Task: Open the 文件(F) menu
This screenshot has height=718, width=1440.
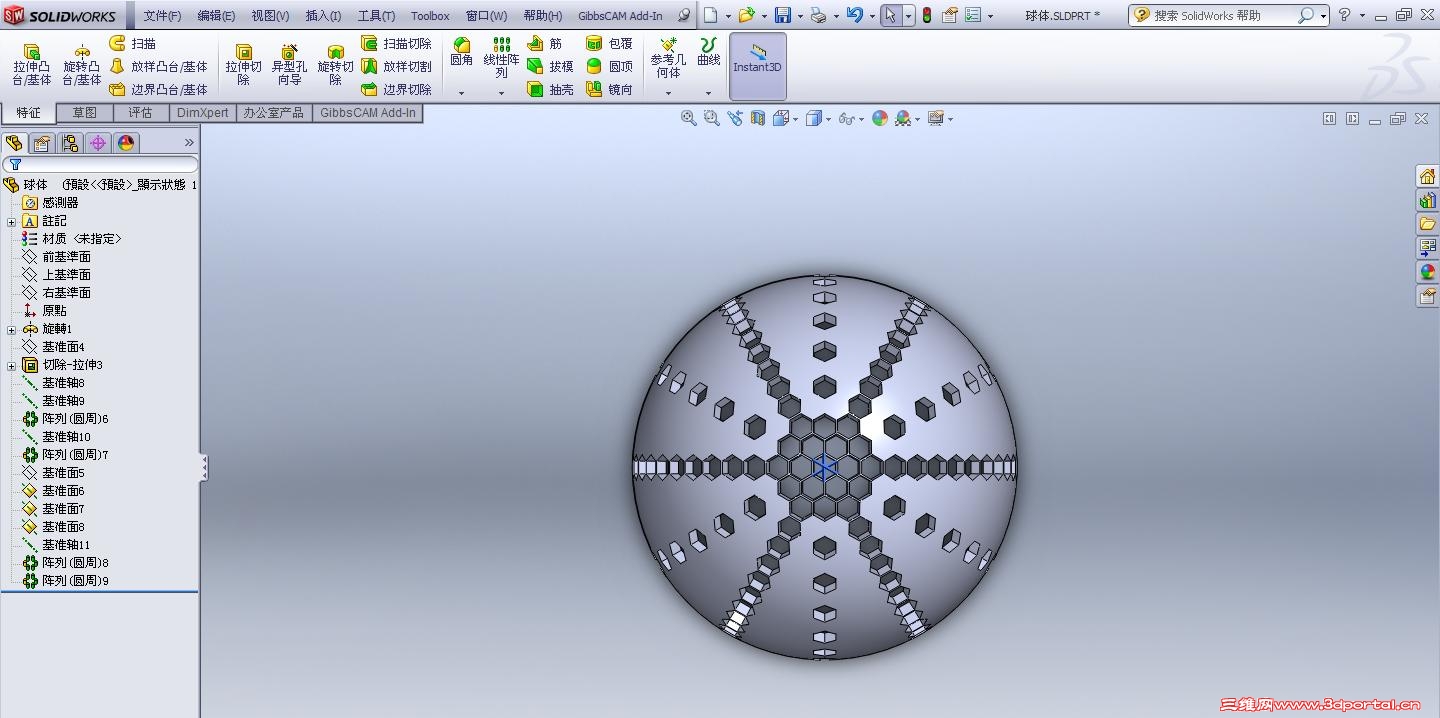Action: [x=162, y=16]
